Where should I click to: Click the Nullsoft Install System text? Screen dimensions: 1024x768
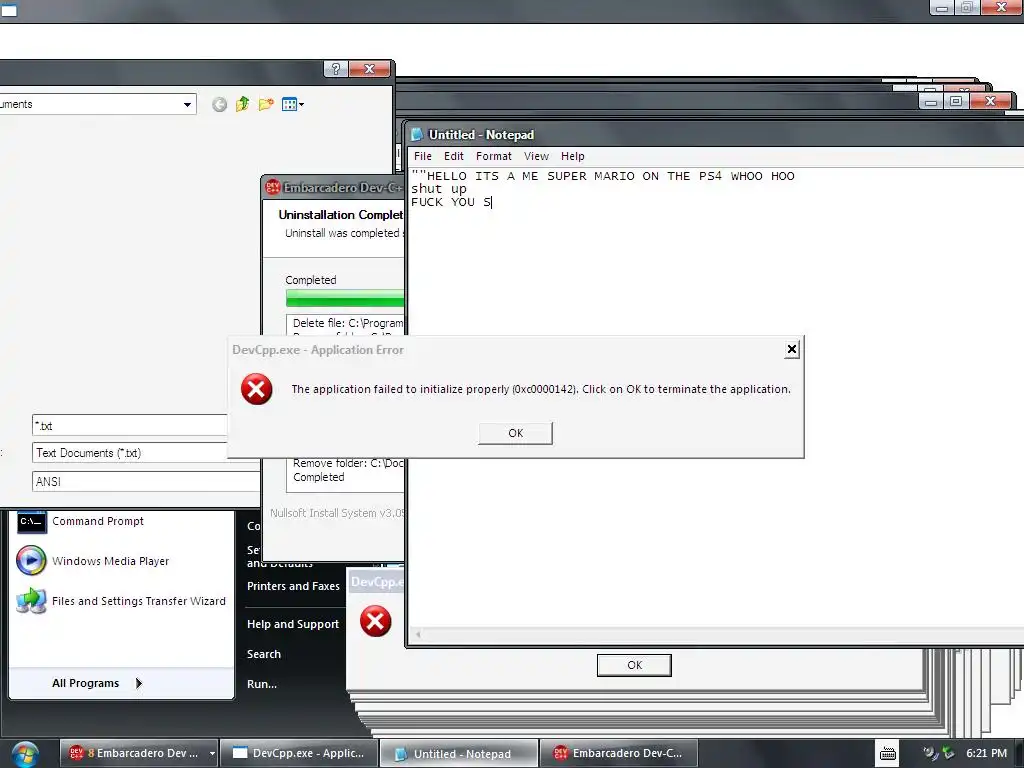click(x=336, y=513)
